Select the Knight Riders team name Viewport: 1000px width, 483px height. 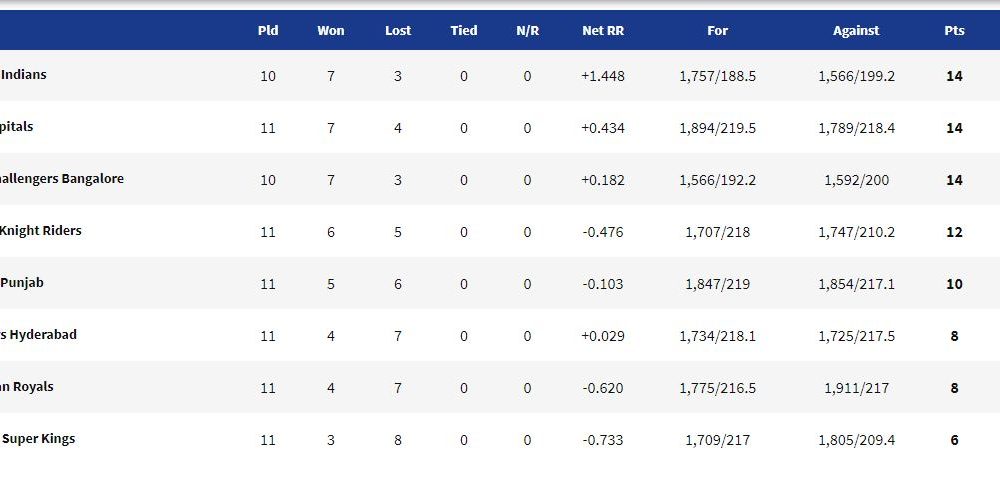coord(41,230)
